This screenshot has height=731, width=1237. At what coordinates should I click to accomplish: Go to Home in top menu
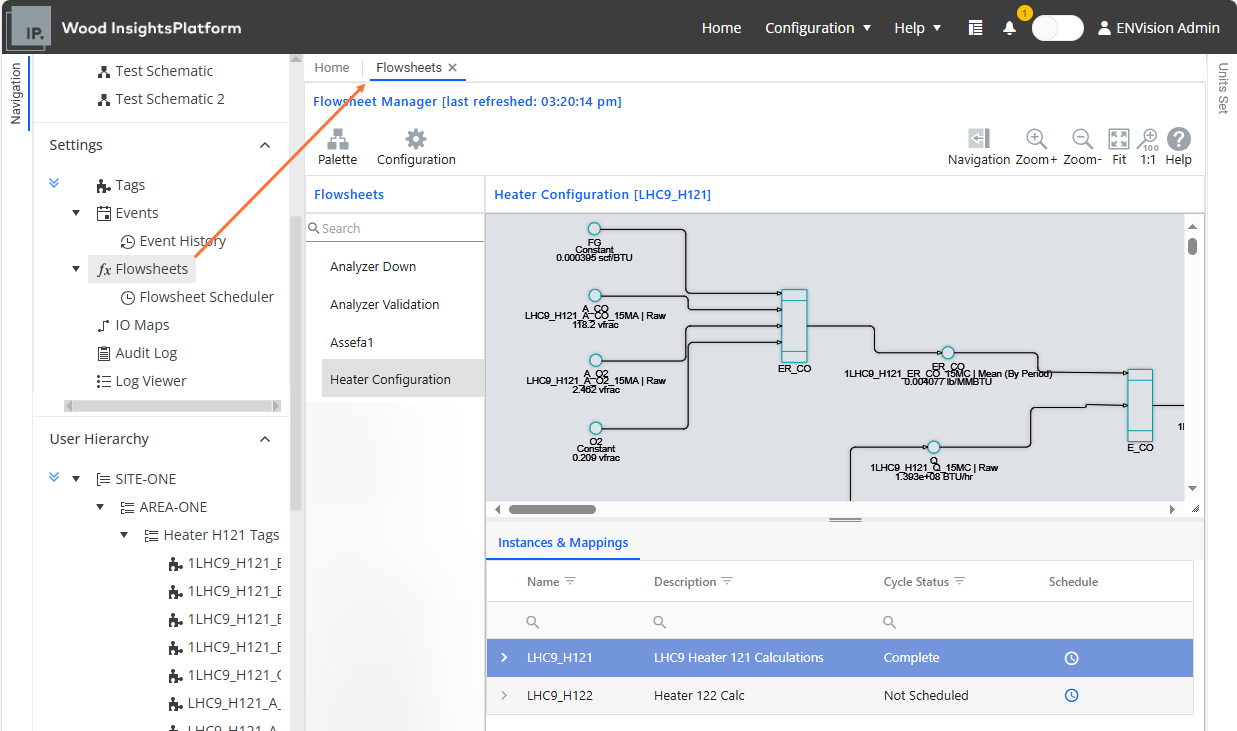721,28
